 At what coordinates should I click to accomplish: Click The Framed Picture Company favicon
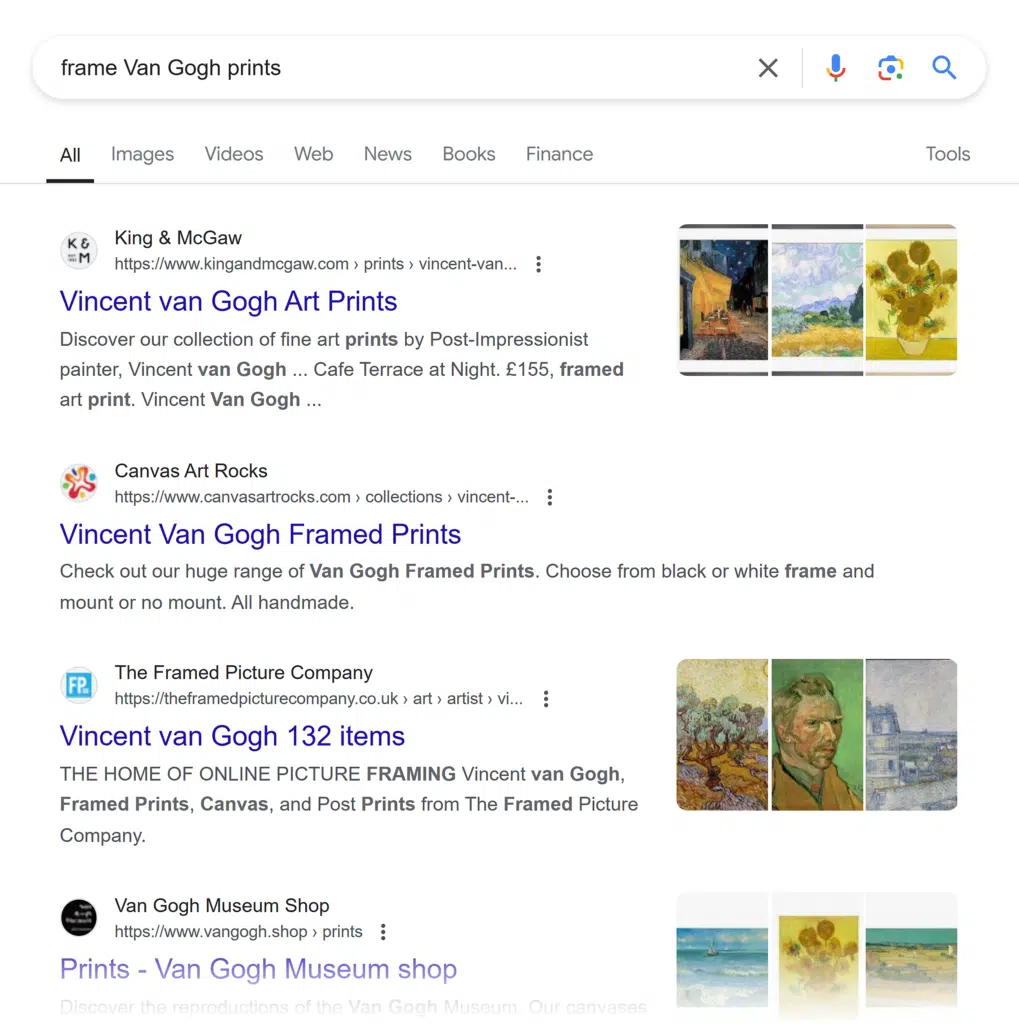(x=79, y=685)
